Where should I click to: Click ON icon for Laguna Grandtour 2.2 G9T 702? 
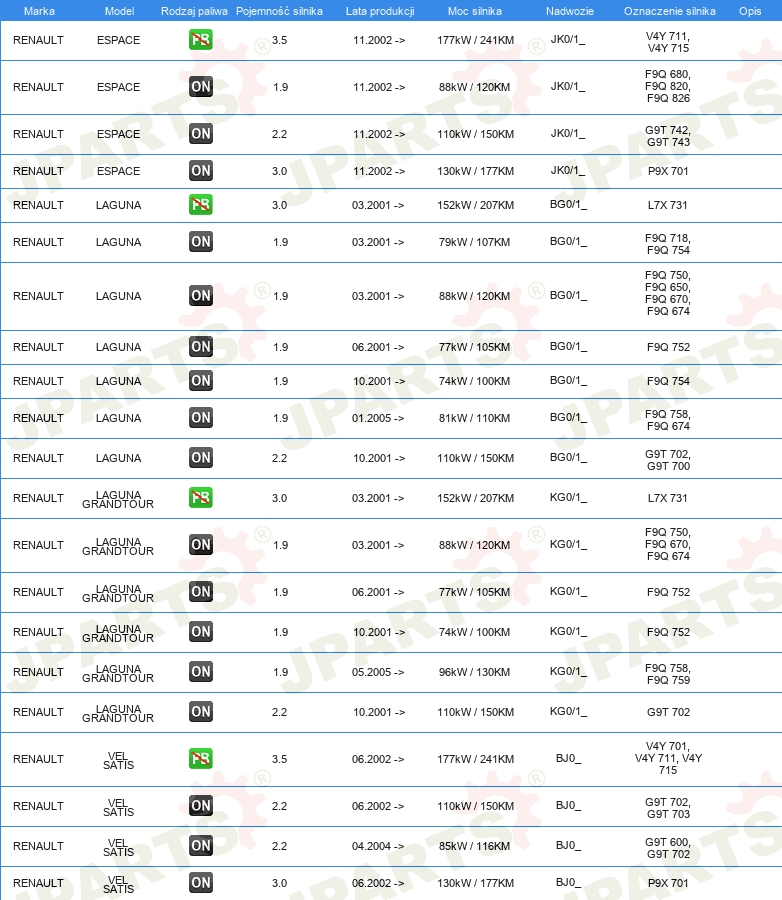point(200,712)
